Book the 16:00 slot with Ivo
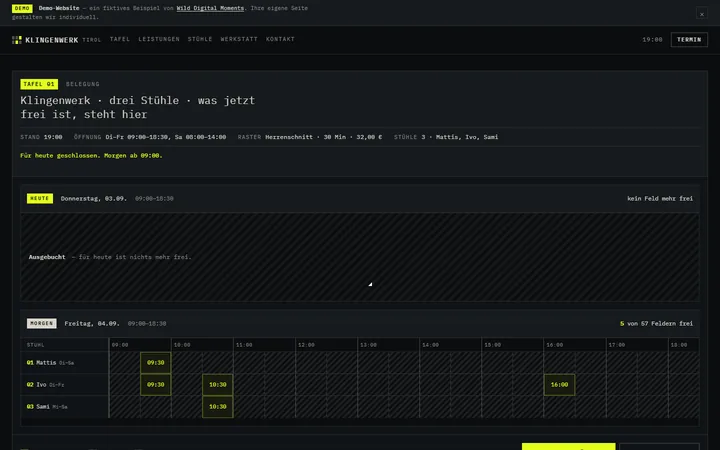Image resolution: width=720 pixels, height=450 pixels. pyautogui.click(x=559, y=385)
